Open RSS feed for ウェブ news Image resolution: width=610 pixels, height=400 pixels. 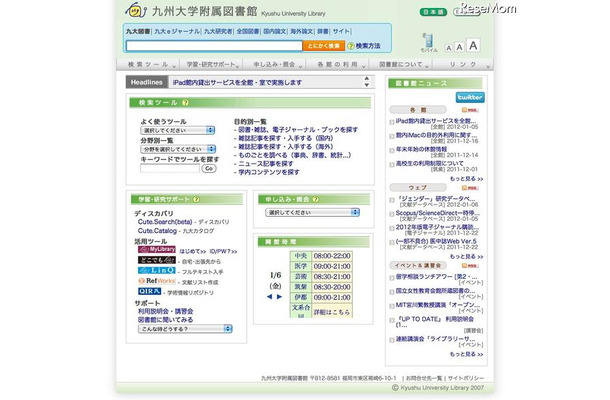(470, 188)
